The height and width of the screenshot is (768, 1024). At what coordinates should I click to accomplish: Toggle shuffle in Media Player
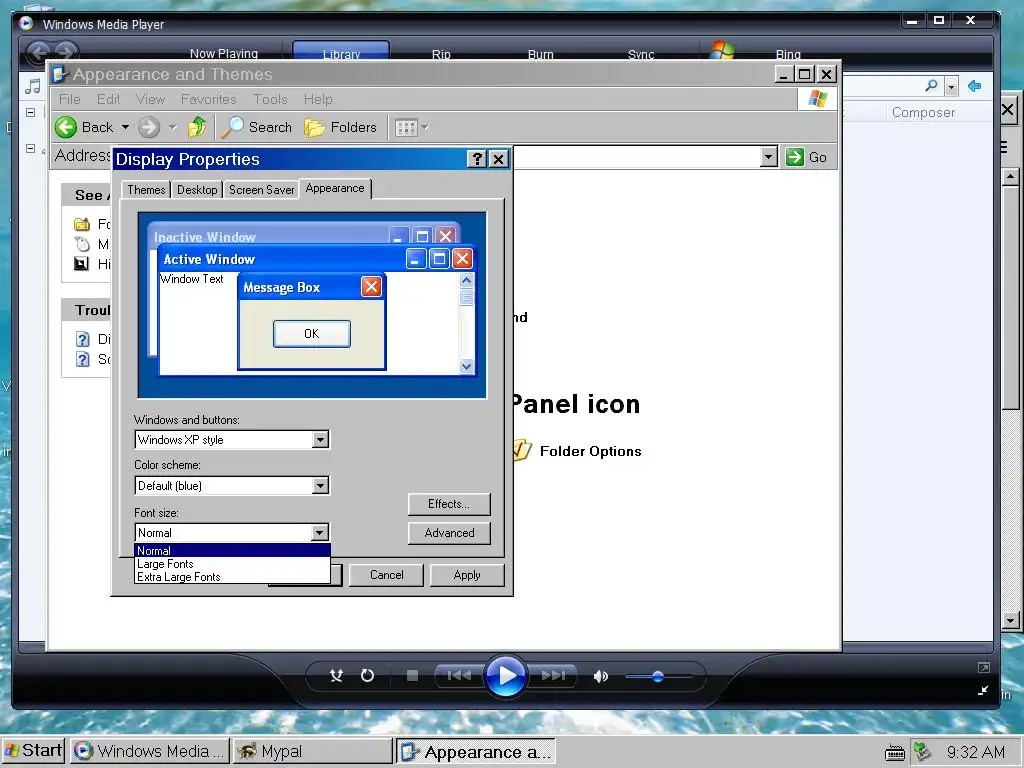336,675
